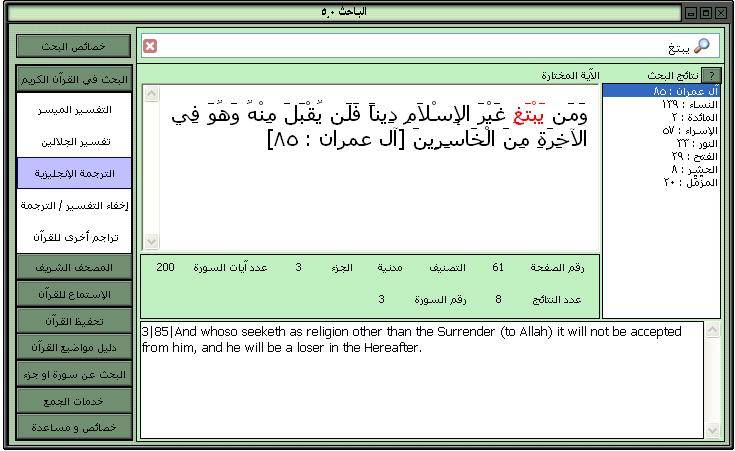Screen dimensions: 735x451
Task: Open الإستماع للقرآن section
Action: [x=74, y=294]
